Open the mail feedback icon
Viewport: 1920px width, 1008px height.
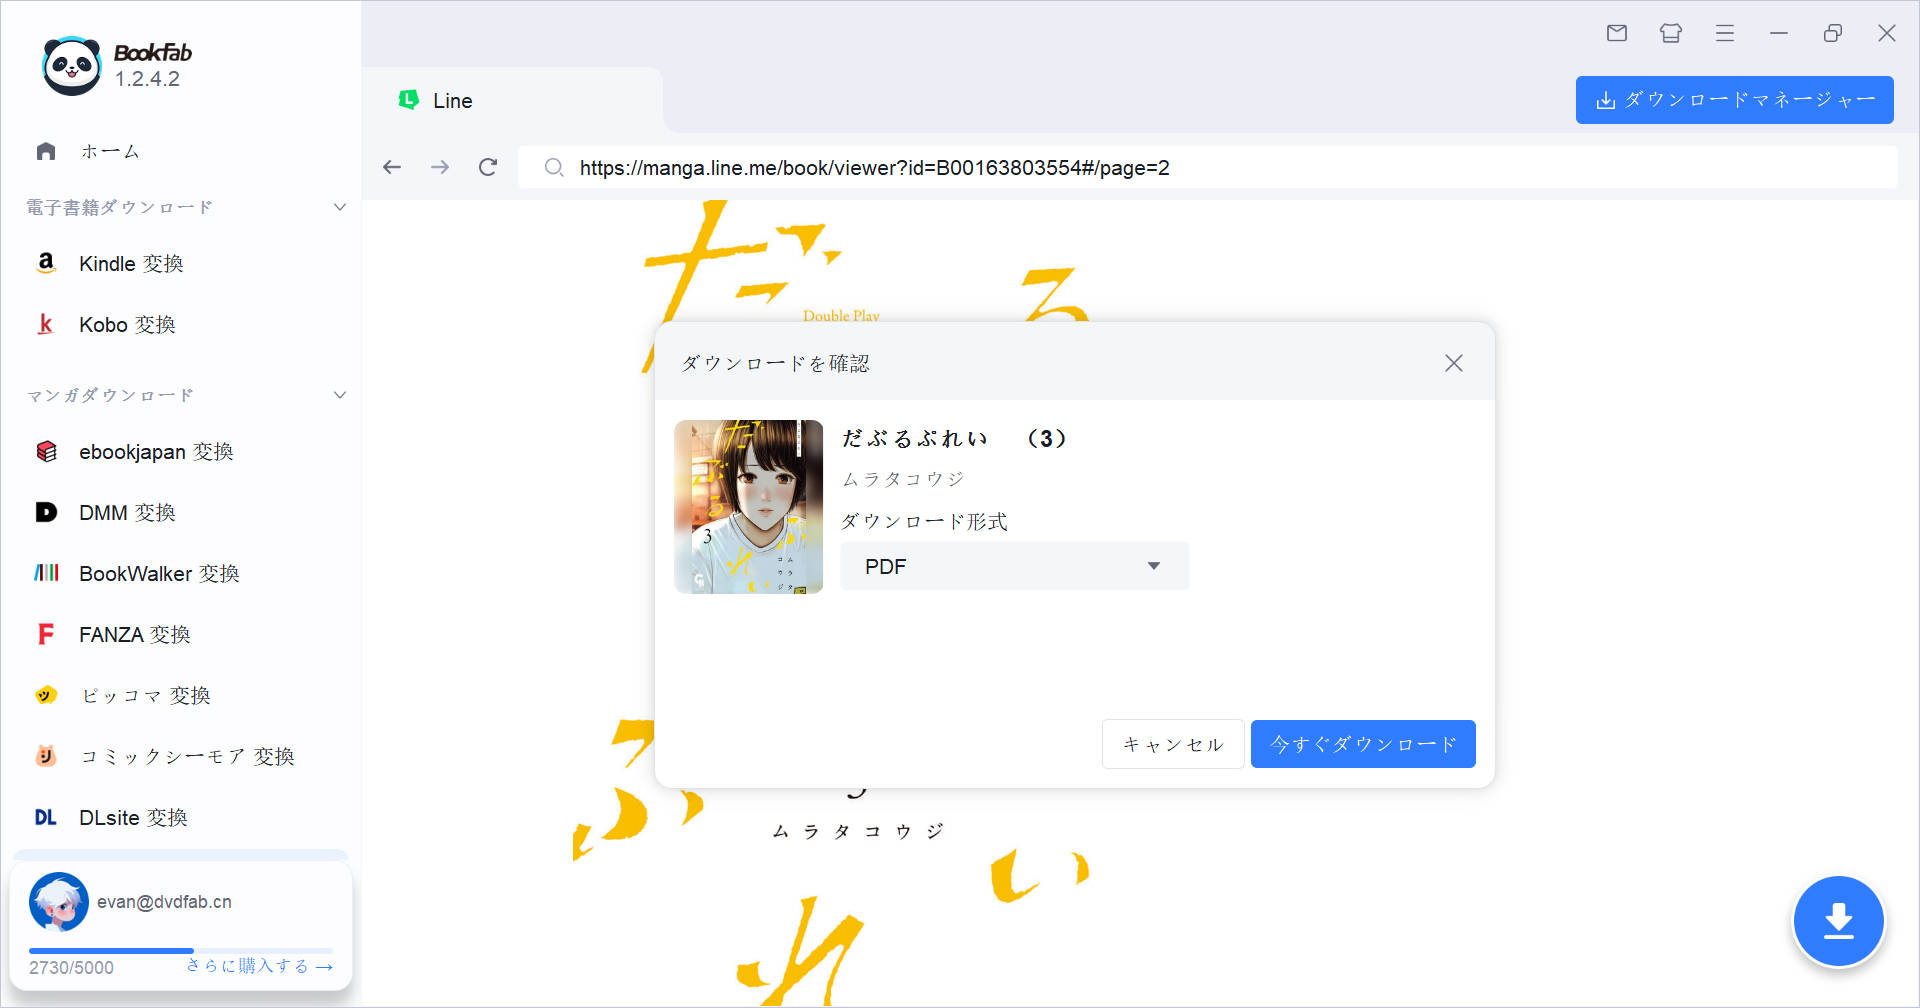coord(1617,33)
